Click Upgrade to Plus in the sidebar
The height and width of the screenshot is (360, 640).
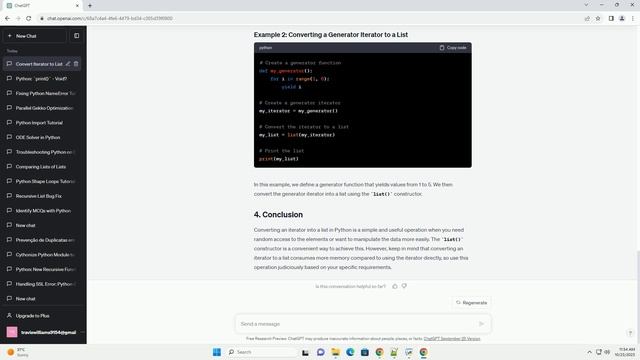tap(42, 316)
